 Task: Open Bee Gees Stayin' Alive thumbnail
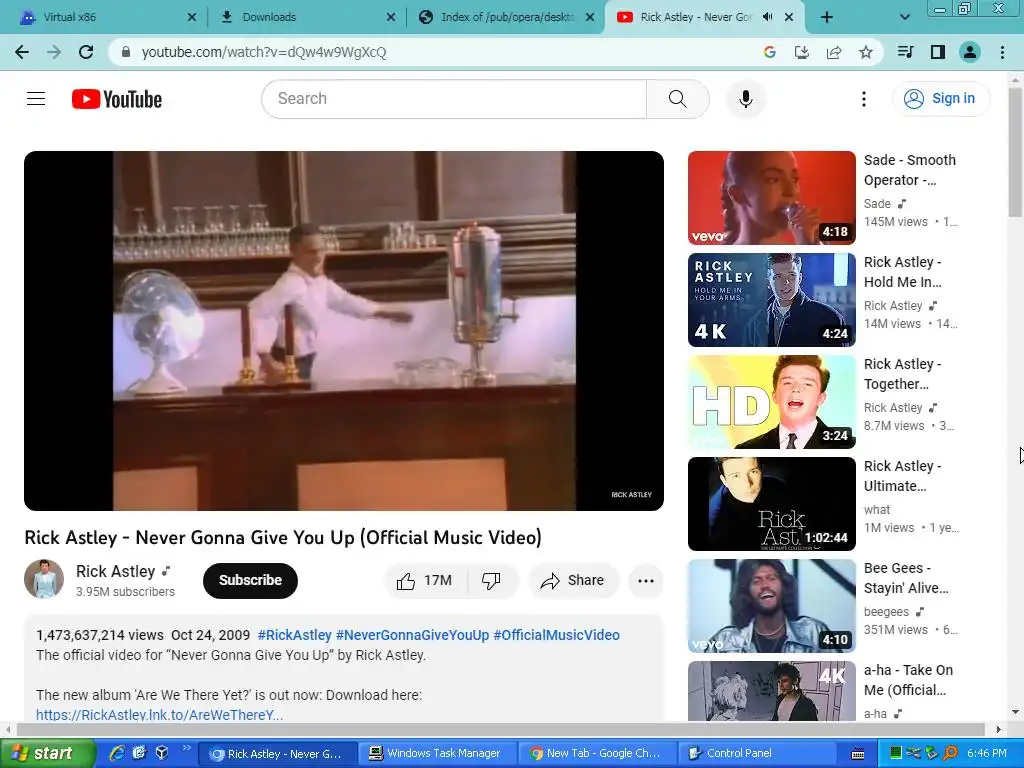[771, 605]
